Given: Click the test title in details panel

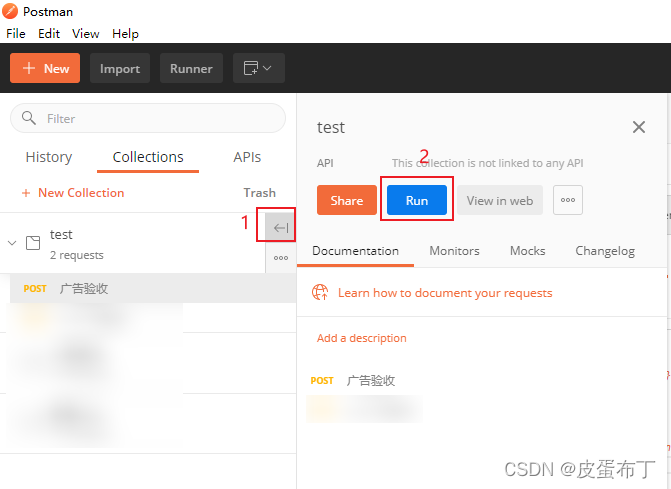Looking at the screenshot, I should [x=331, y=127].
